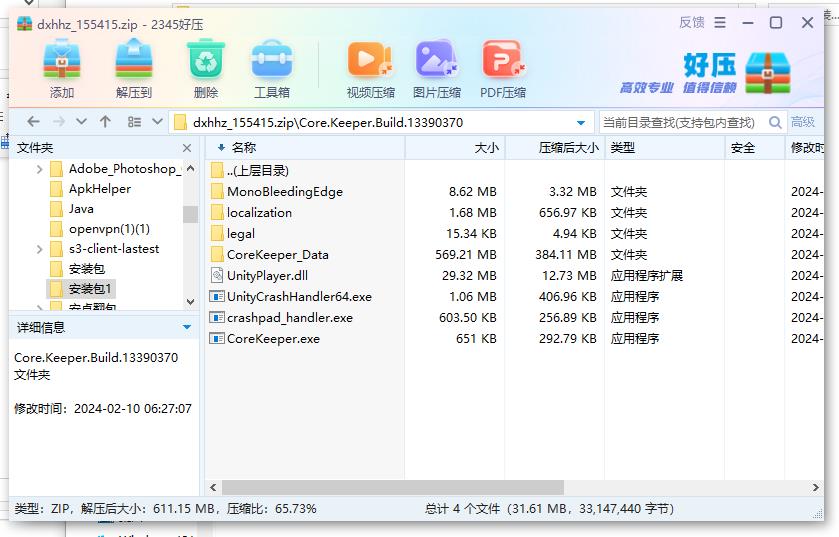Open the 工具箱 toolbox icon
This screenshot has width=839, height=537.
point(272,60)
